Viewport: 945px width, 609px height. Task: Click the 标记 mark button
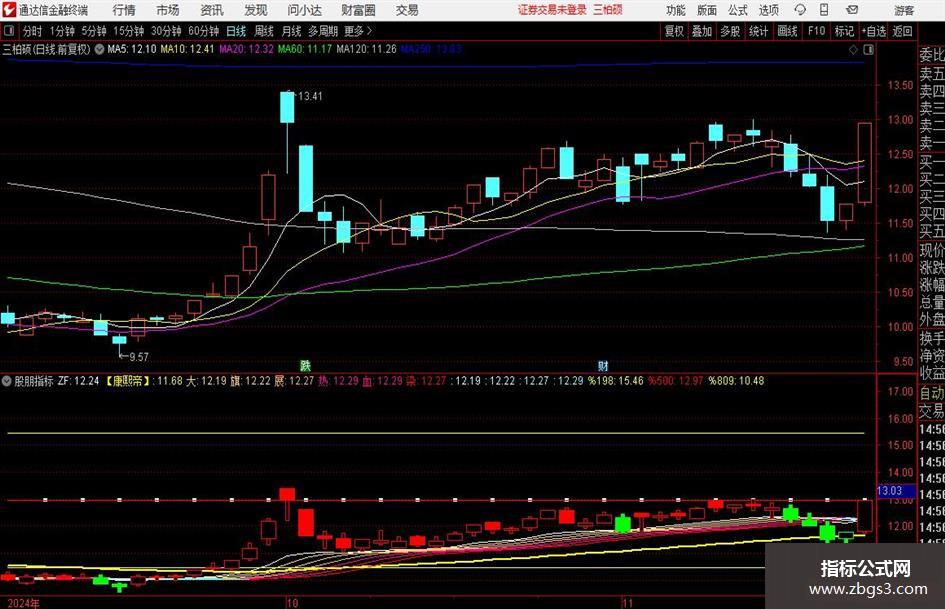tap(844, 31)
